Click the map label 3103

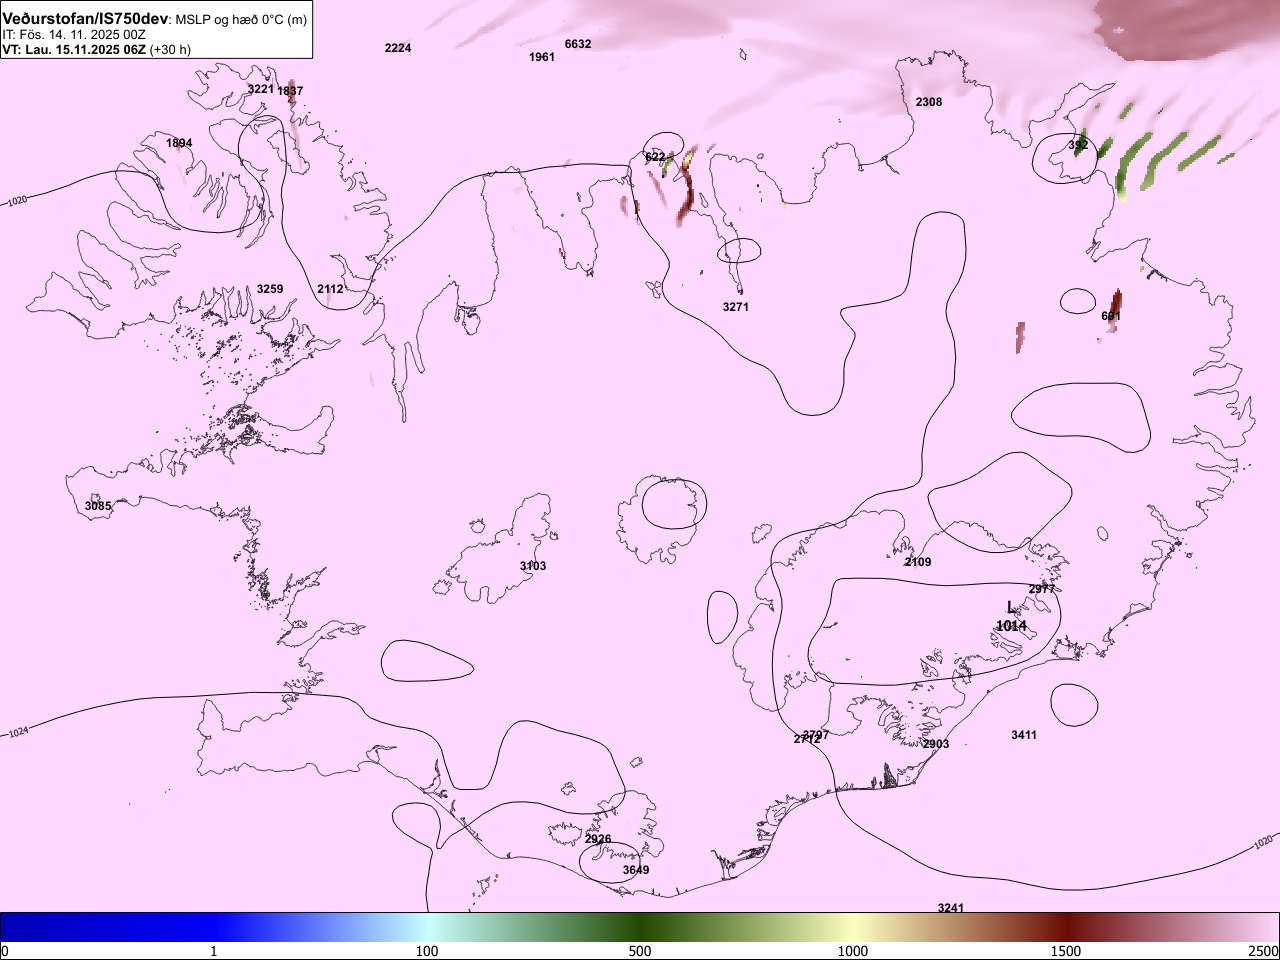pyautogui.click(x=533, y=566)
